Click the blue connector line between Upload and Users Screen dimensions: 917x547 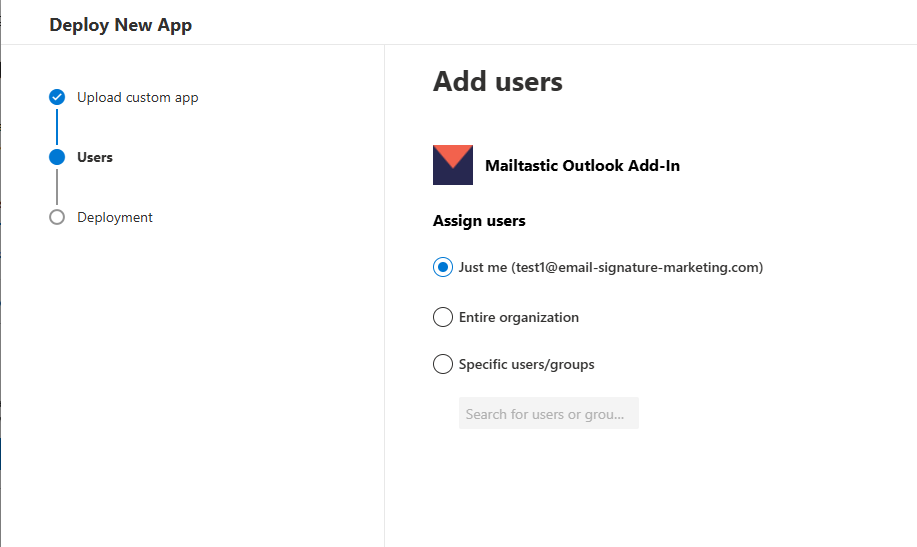pyautogui.click(x=57, y=127)
